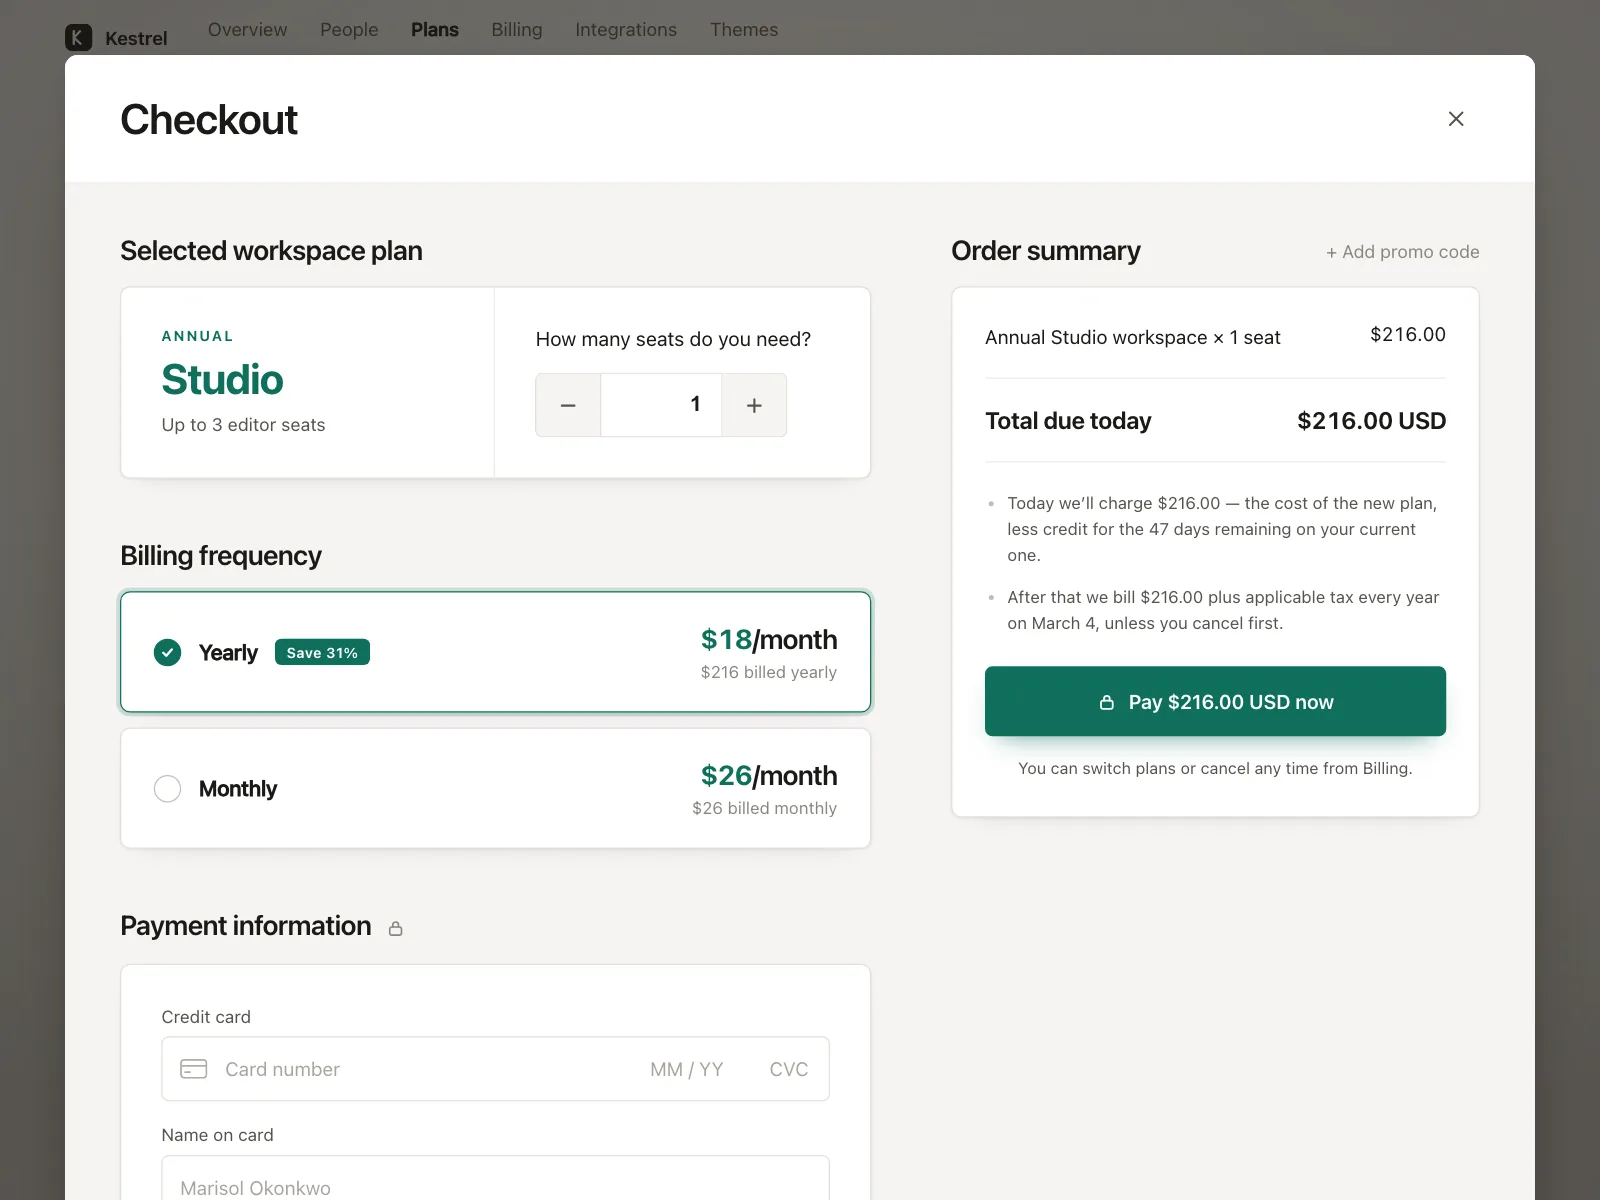
Task: Click the CVC field
Action: tap(789, 1069)
